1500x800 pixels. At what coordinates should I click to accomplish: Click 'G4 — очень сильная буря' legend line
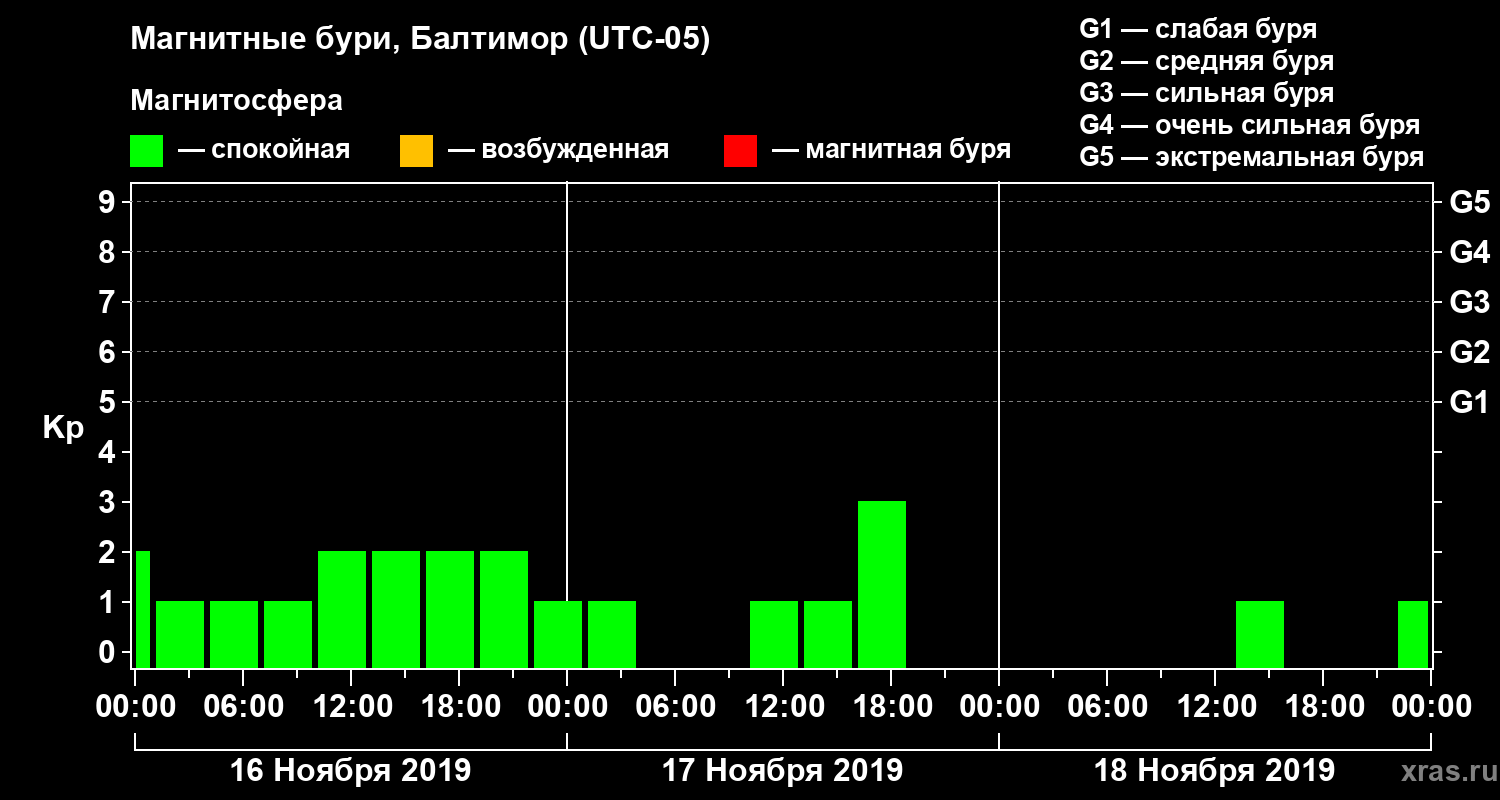(1250, 125)
